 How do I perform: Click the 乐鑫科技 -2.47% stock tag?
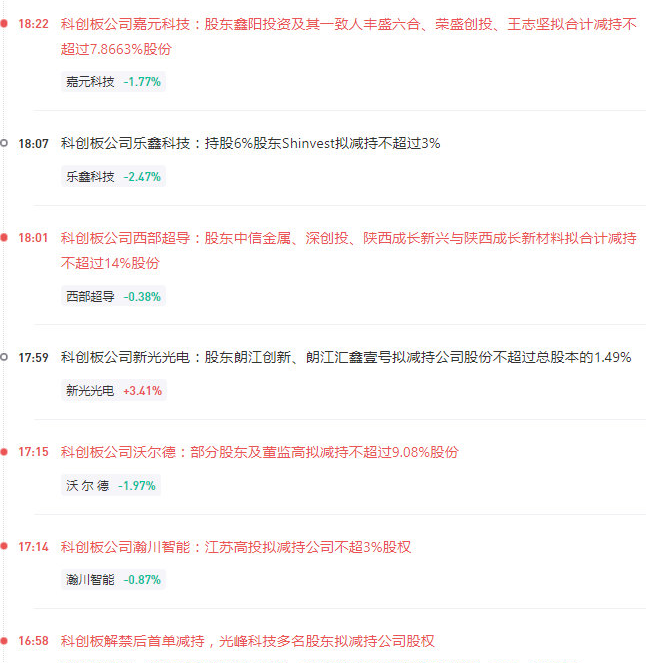coord(112,177)
